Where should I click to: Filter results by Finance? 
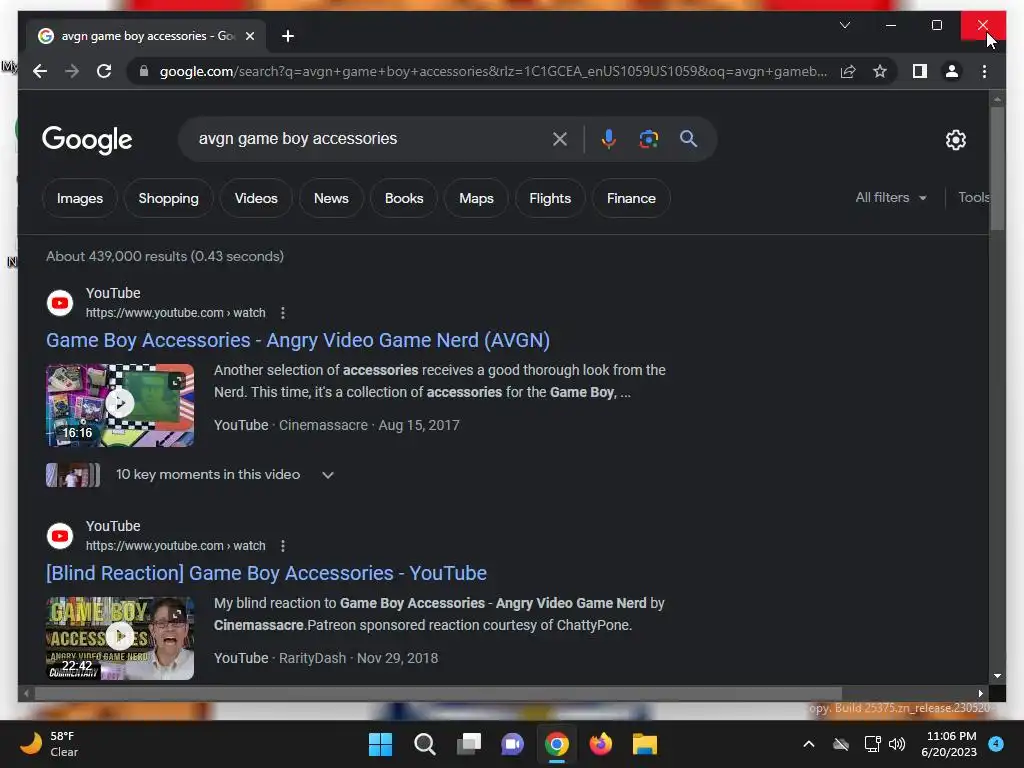point(631,198)
